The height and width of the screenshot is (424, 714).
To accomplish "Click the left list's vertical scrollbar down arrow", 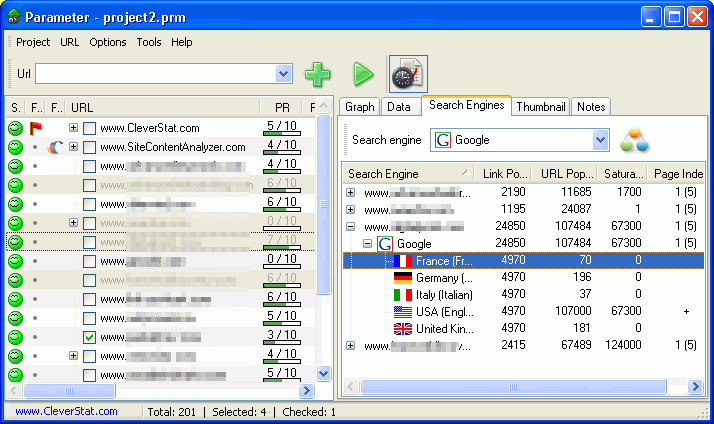I will coord(323,374).
